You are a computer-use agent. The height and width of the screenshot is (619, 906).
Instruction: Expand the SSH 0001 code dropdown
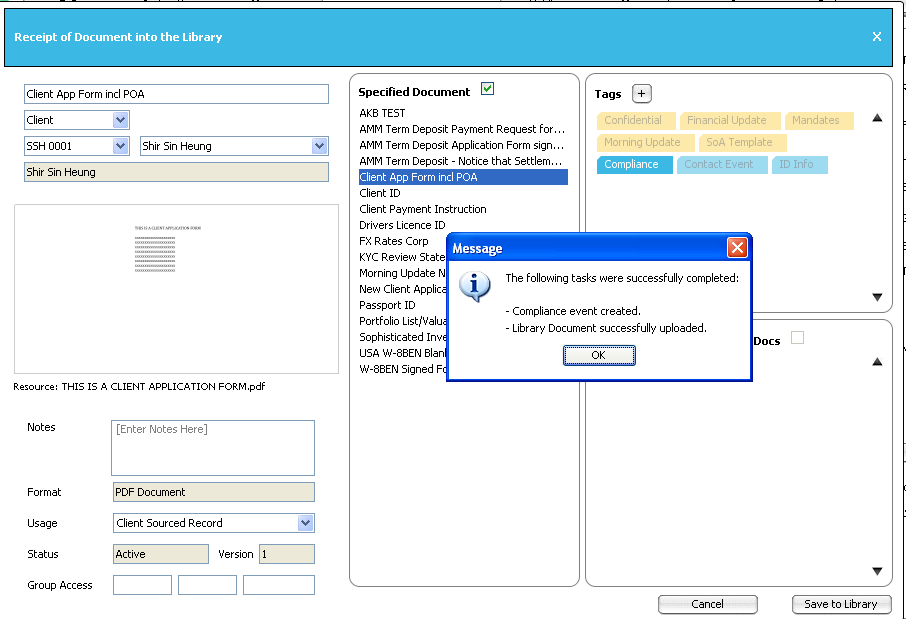(x=121, y=146)
